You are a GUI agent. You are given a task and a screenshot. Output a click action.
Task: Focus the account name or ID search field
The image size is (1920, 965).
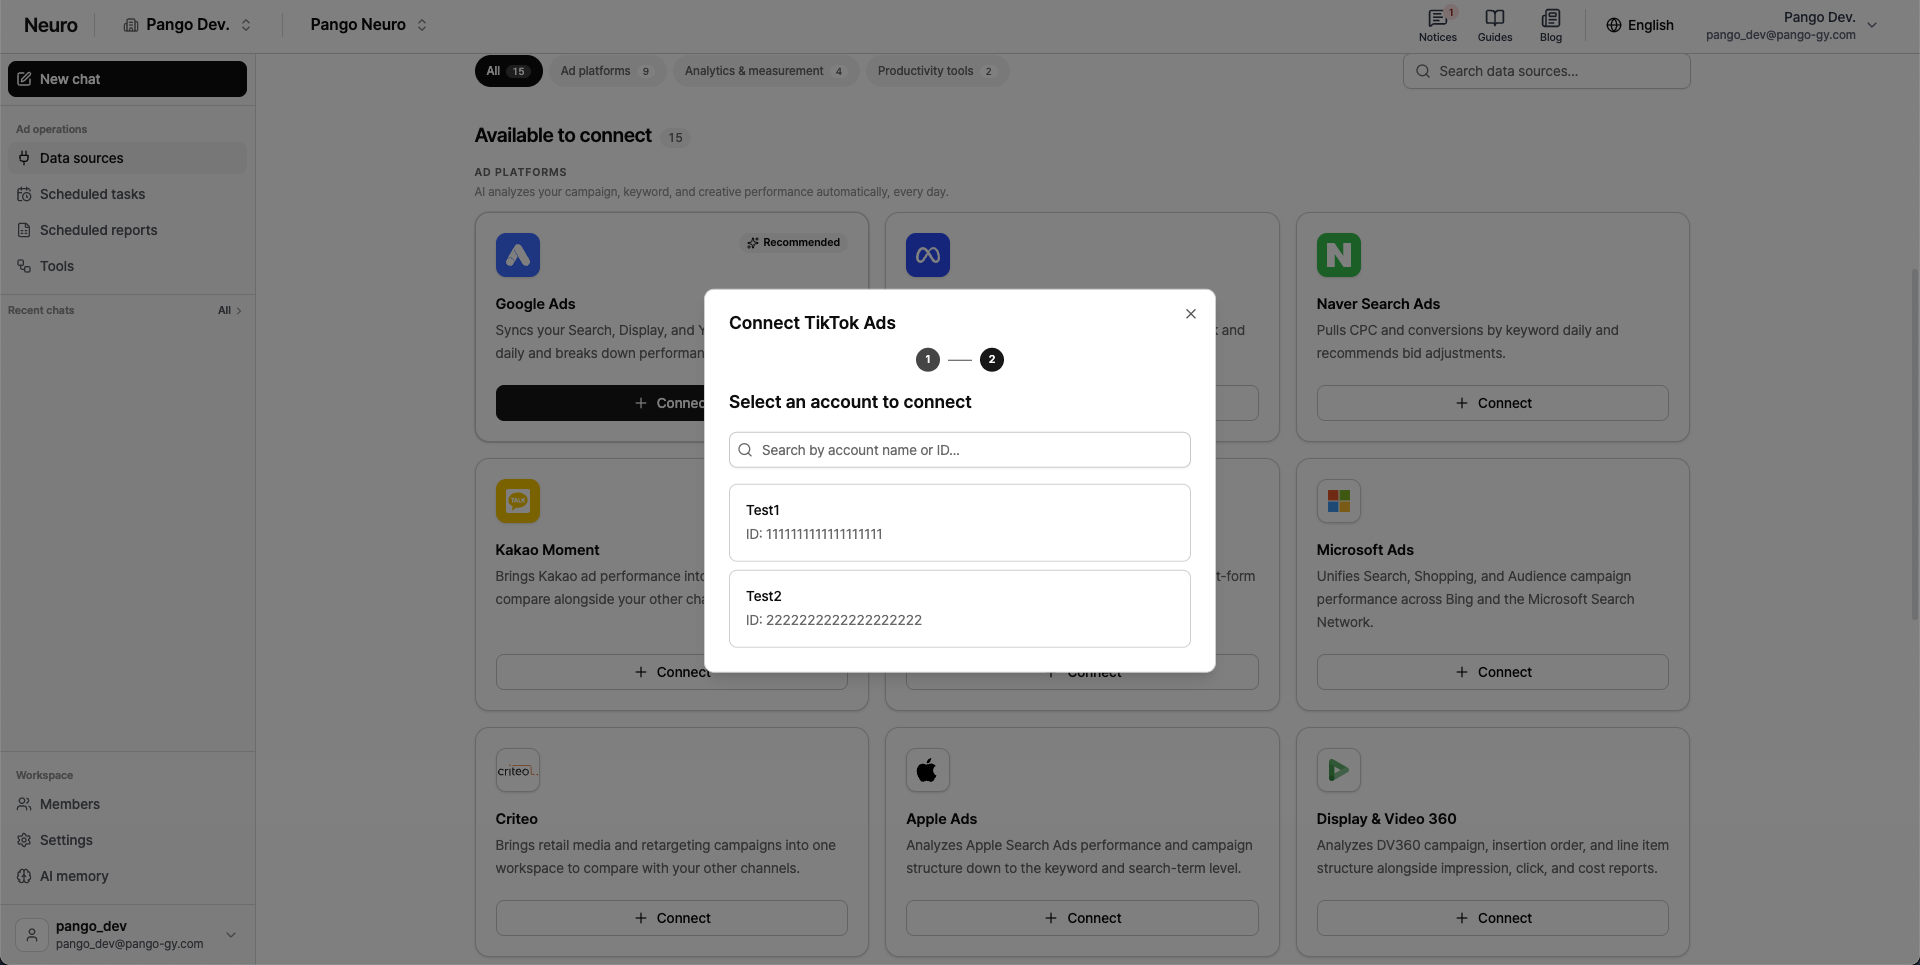959,450
